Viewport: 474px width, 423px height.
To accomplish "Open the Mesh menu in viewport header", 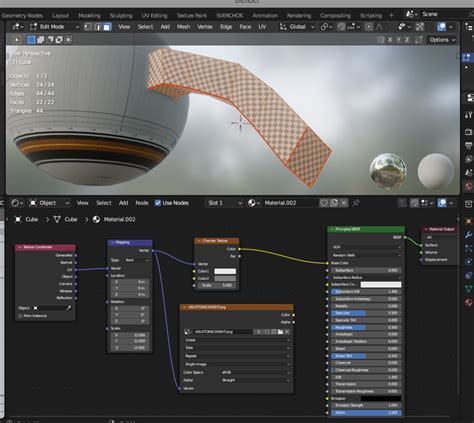I will pos(183,27).
